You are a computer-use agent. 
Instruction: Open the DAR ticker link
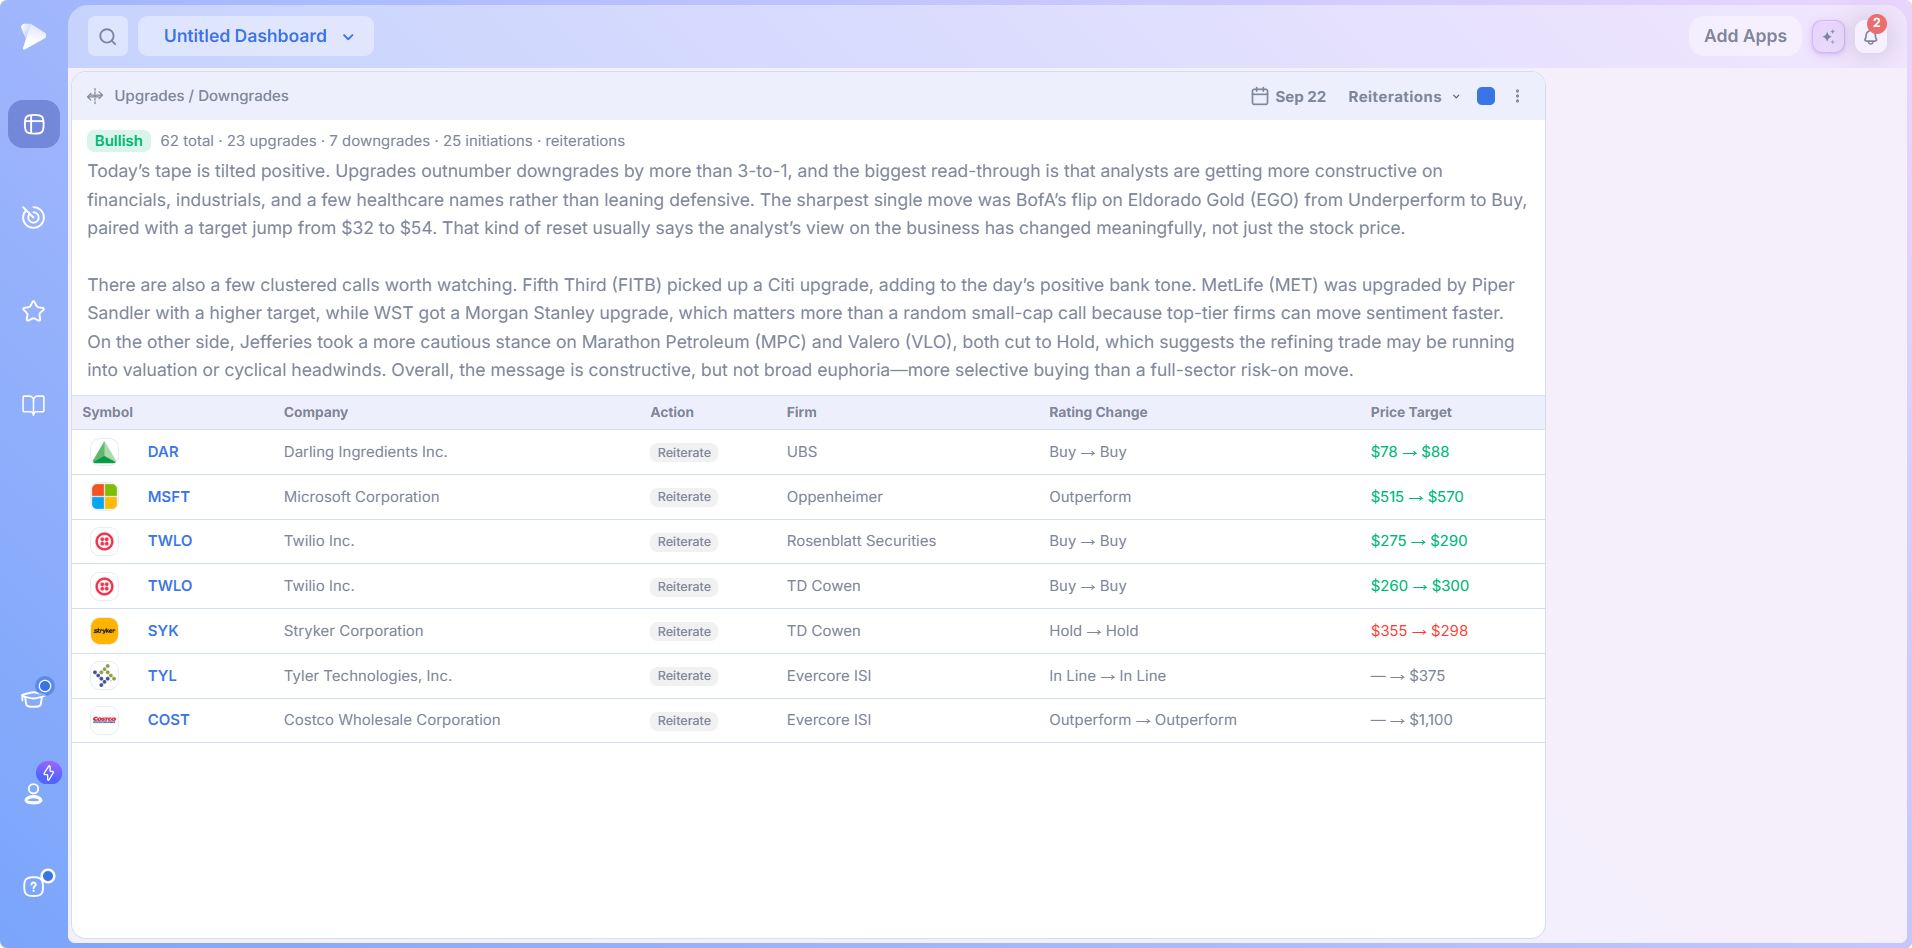tap(163, 452)
